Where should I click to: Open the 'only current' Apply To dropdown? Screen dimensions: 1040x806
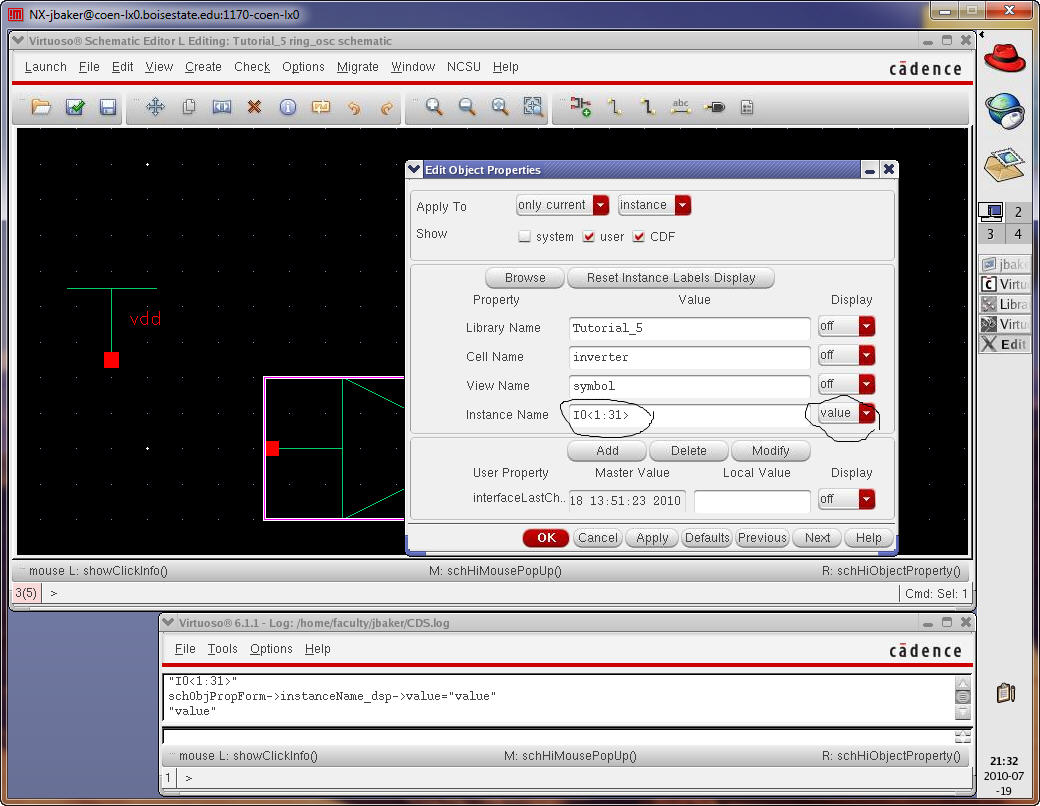[562, 205]
